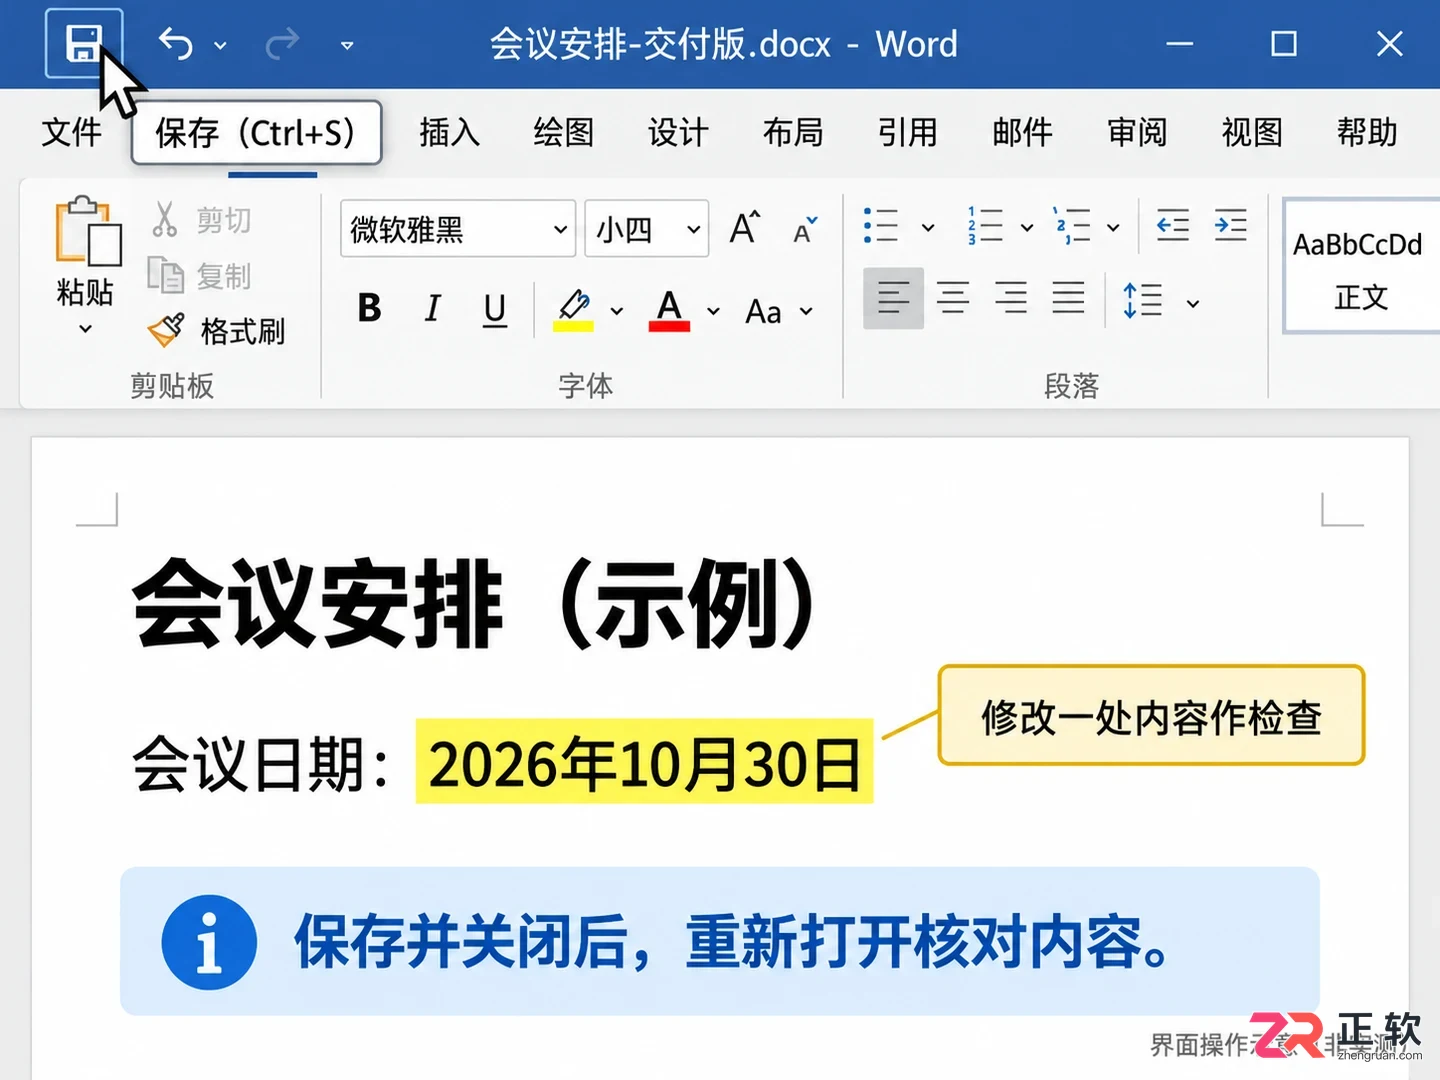Viewport: 1440px width, 1080px height.
Task: Click the Save floppy disk icon
Action: pos(83,43)
